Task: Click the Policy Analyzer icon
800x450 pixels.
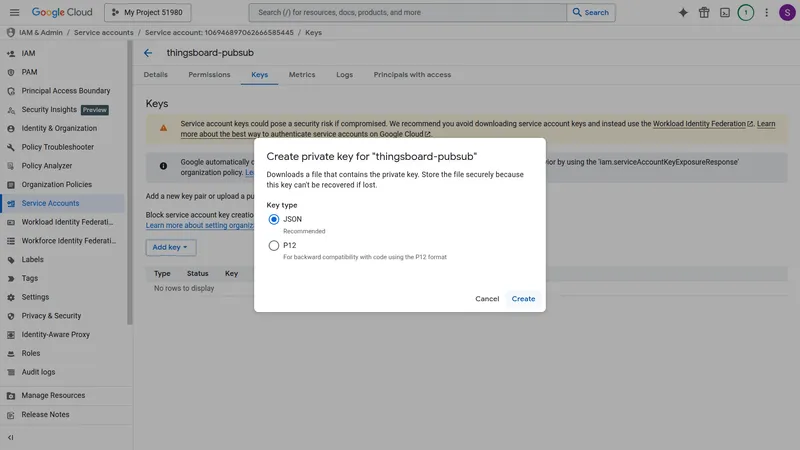Action: [x=11, y=166]
